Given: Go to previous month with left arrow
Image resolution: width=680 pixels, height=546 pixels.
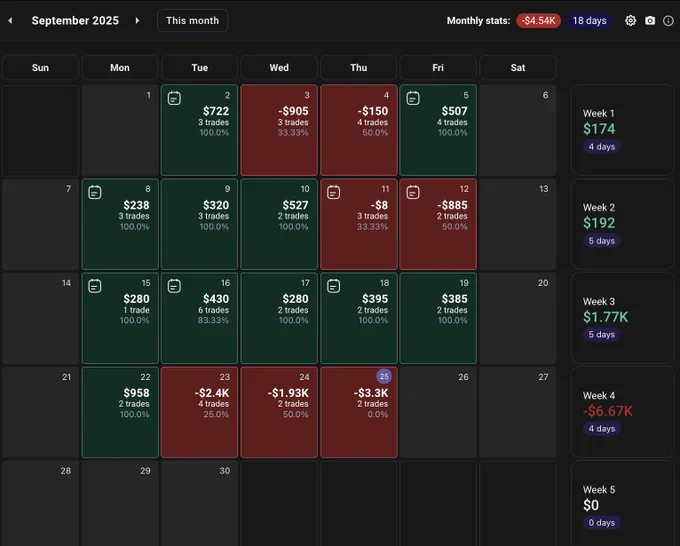Looking at the screenshot, I should [10, 20].
